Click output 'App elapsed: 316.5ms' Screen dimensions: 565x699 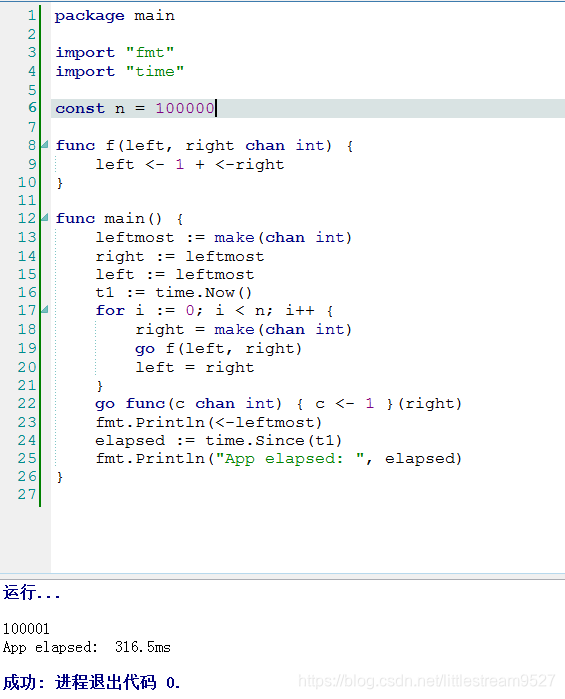(x=87, y=647)
